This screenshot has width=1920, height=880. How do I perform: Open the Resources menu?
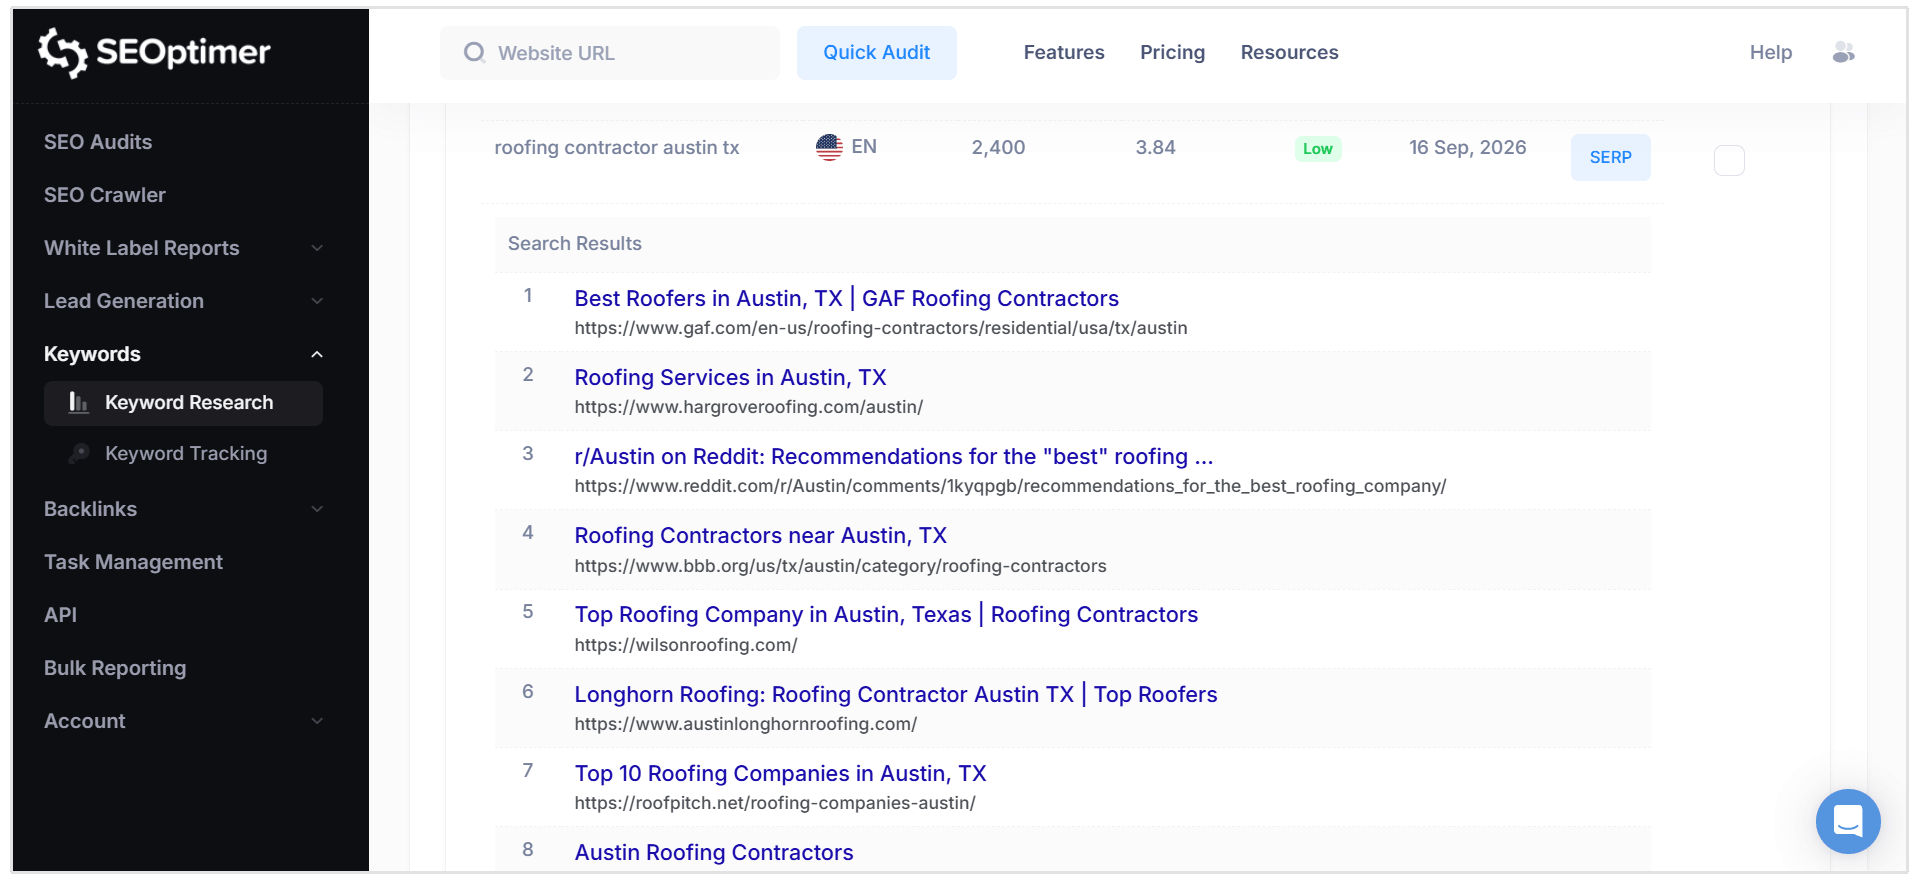click(1289, 52)
